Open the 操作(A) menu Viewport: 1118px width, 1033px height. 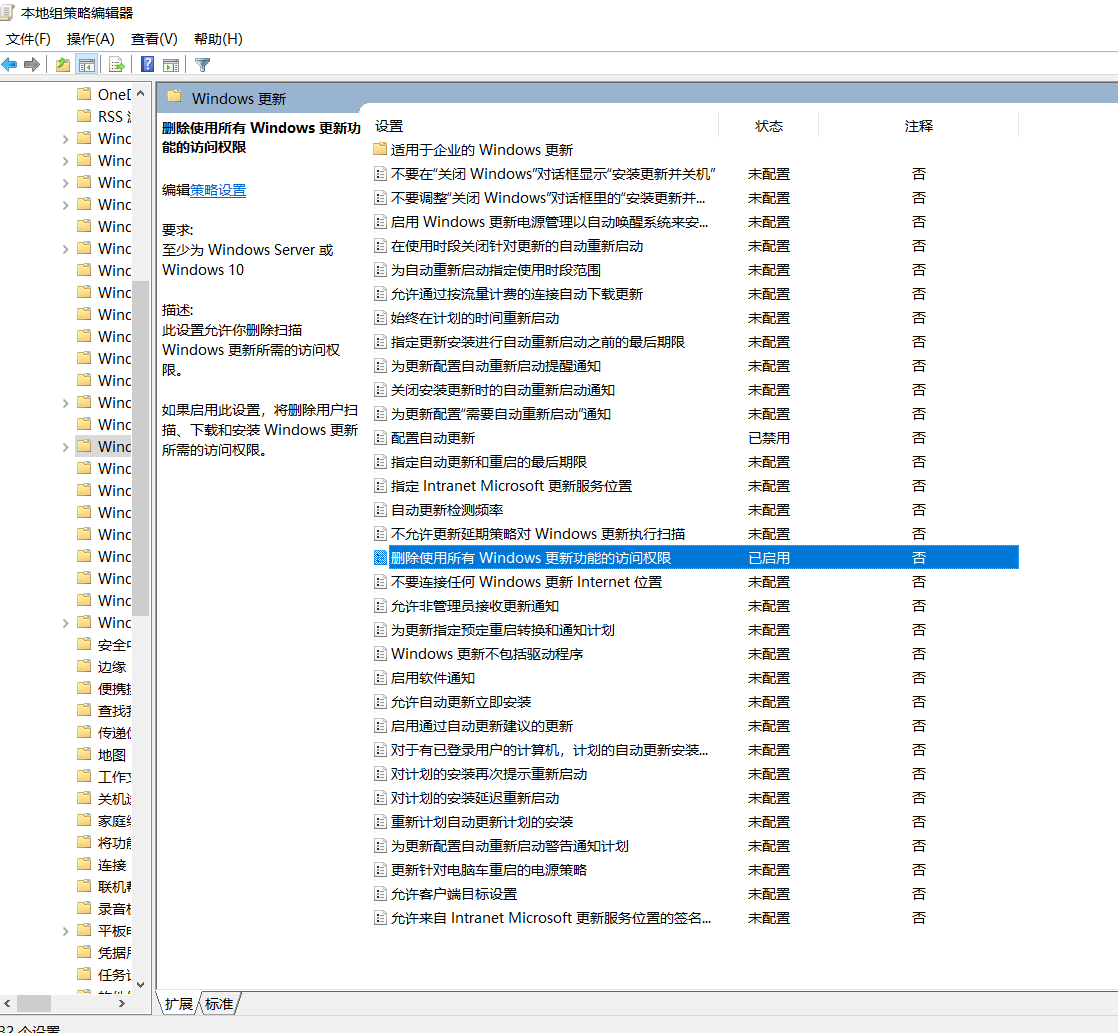pos(91,38)
